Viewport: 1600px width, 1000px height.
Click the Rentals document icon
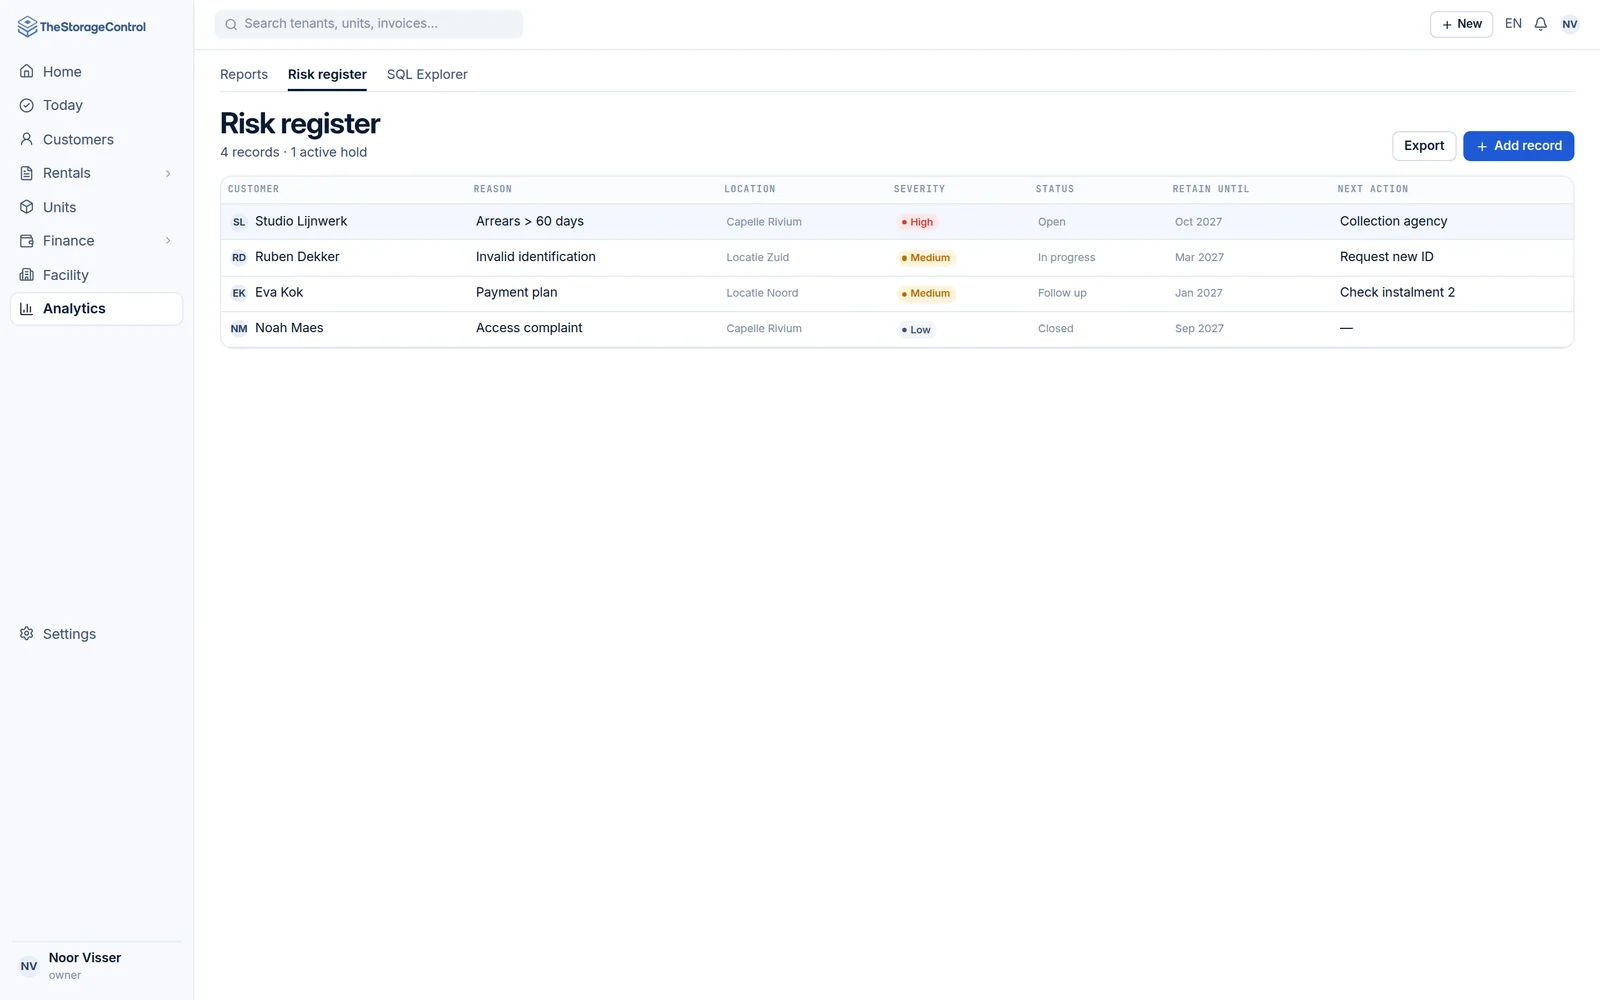(x=27, y=173)
